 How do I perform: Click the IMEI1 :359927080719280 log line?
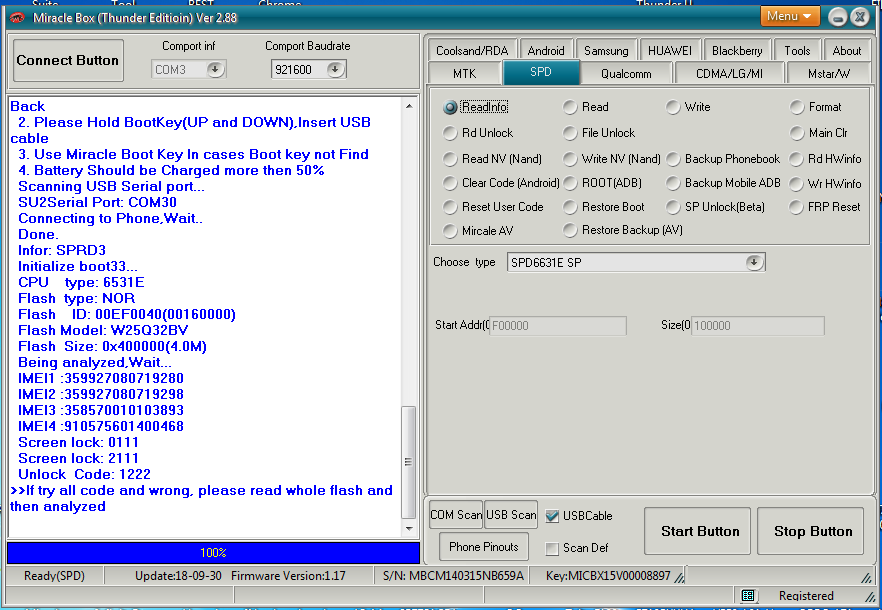click(101, 378)
